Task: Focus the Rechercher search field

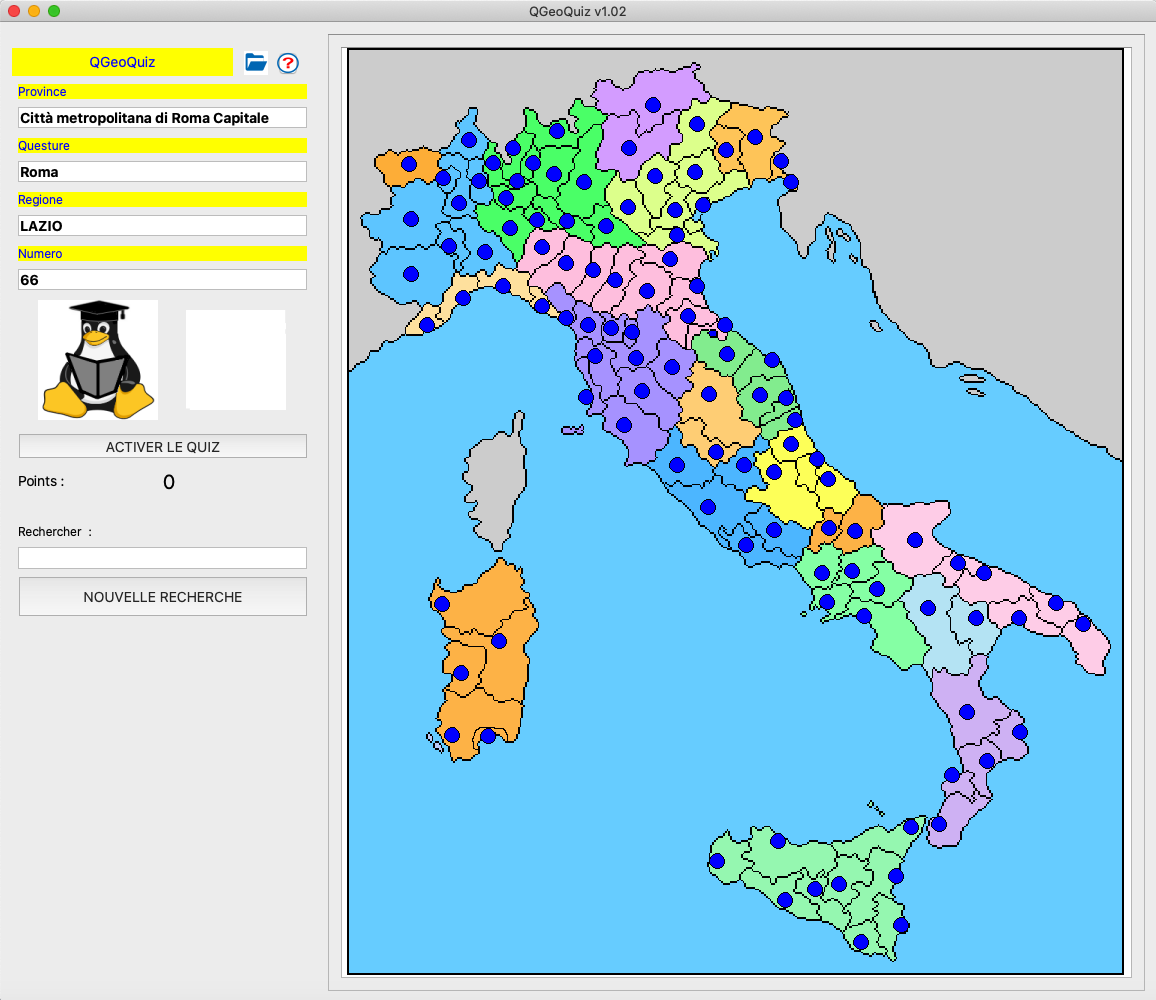Action: pos(162,558)
